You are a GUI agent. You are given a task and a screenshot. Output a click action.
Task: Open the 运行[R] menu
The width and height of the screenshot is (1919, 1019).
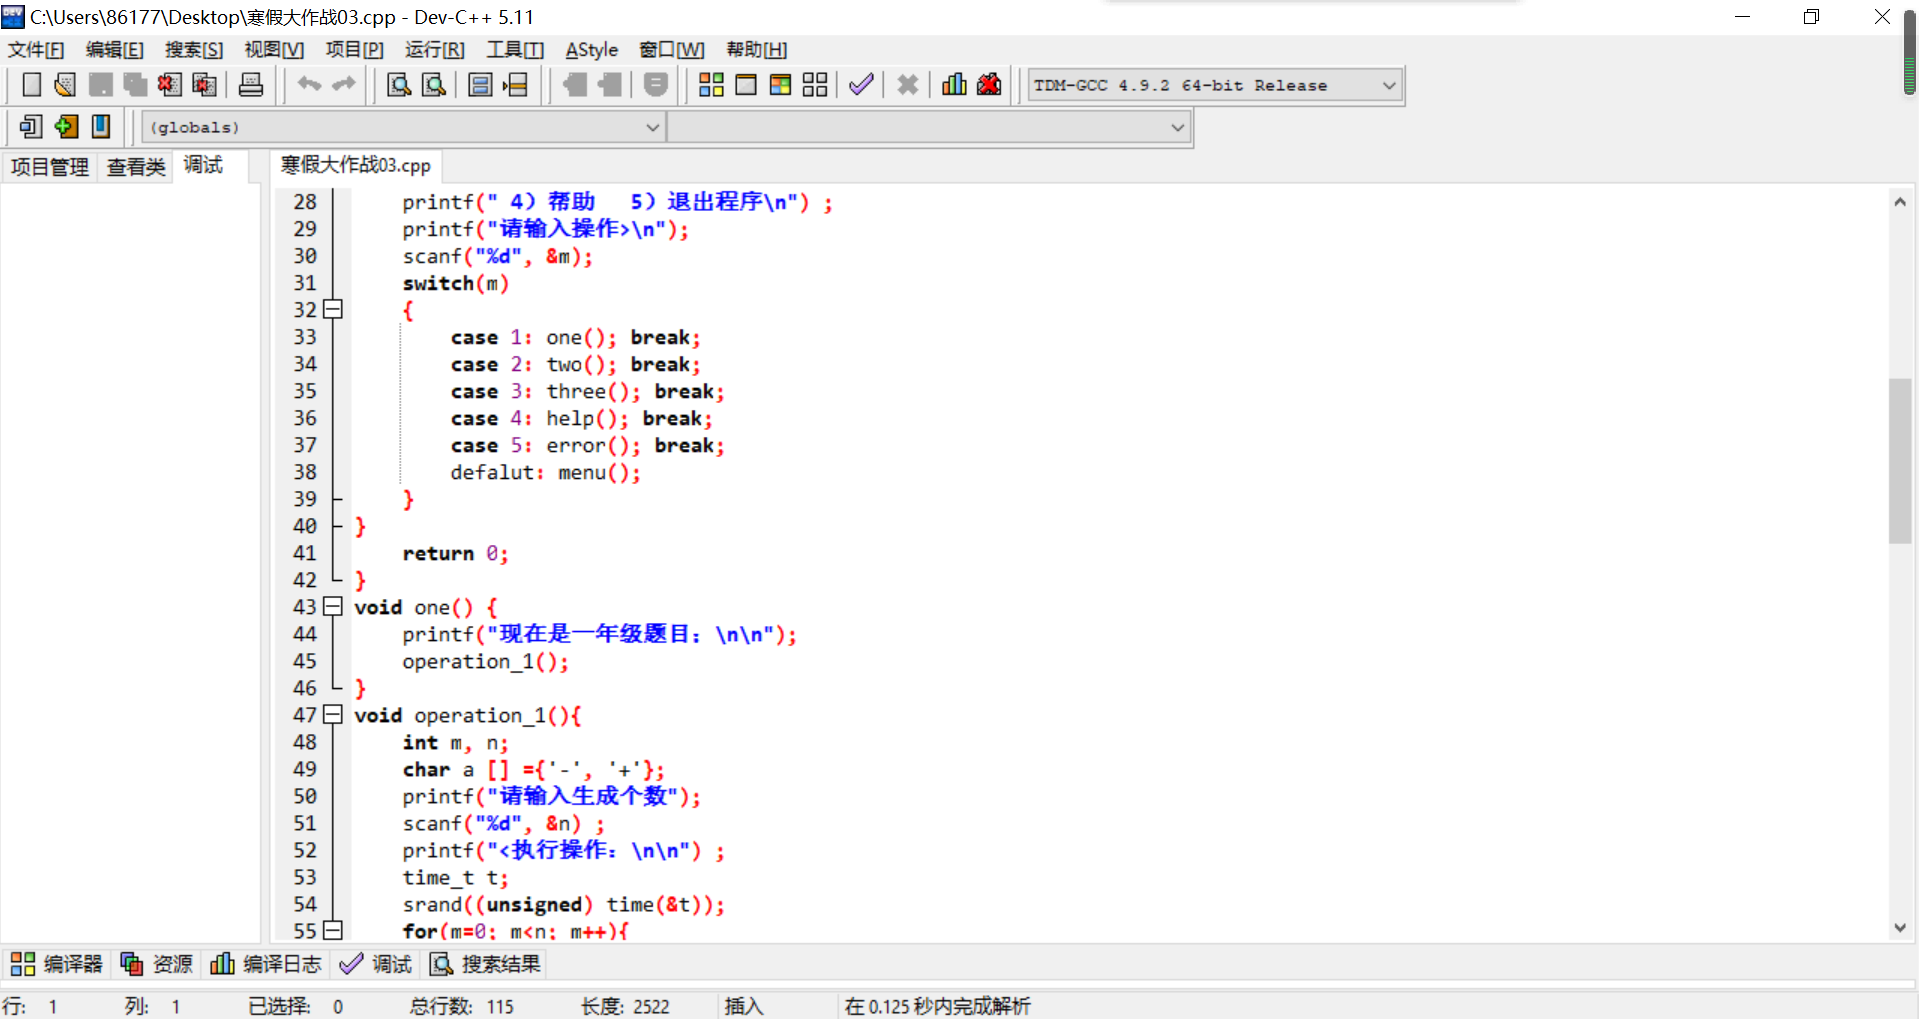click(435, 50)
